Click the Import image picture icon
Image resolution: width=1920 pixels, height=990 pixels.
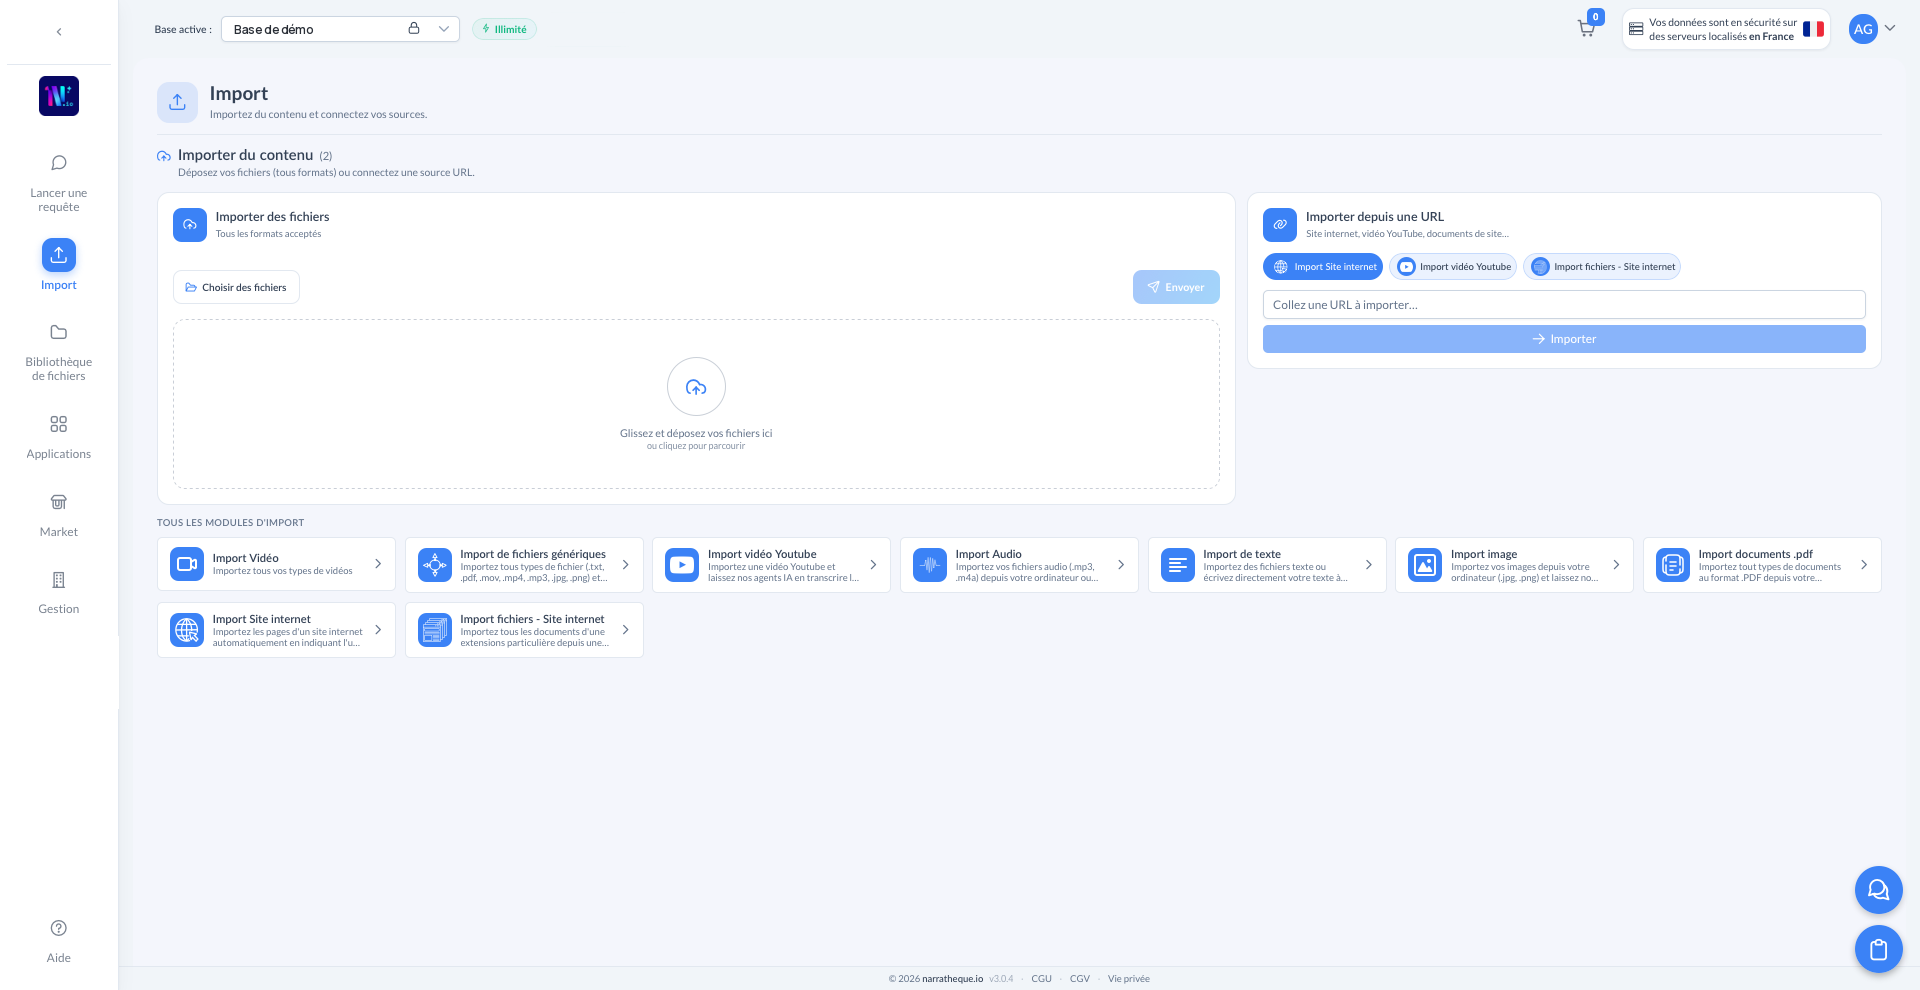(1425, 565)
